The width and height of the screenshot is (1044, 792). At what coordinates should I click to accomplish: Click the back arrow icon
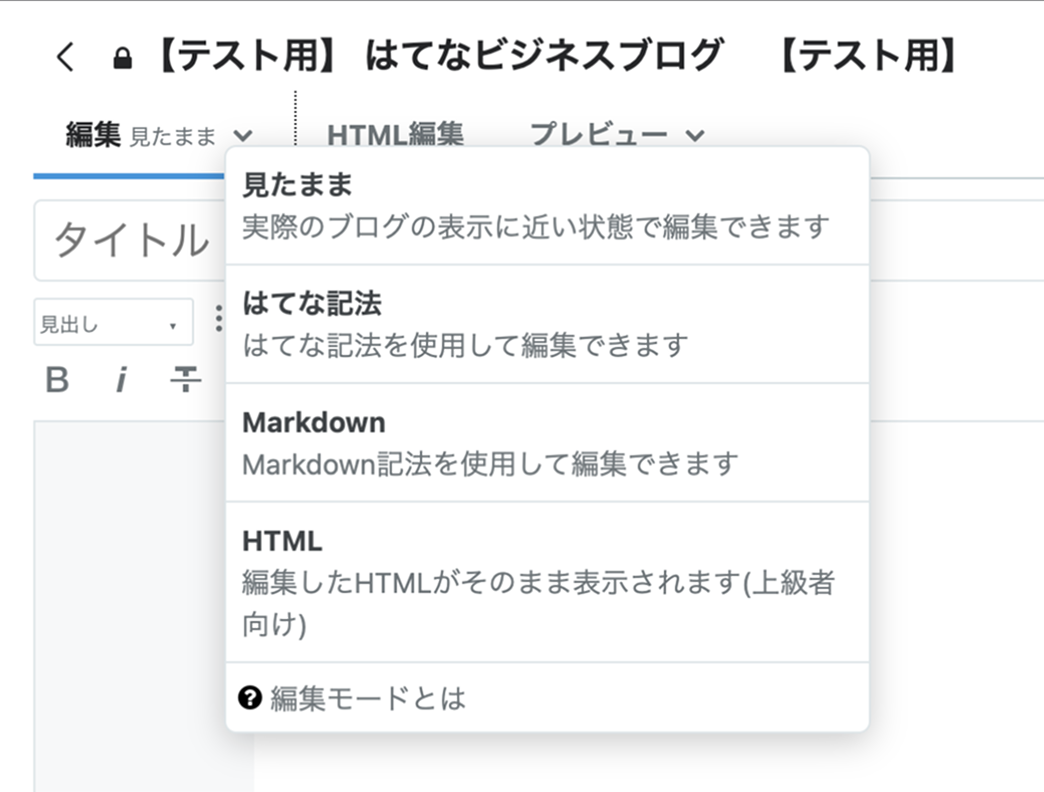(x=65, y=58)
